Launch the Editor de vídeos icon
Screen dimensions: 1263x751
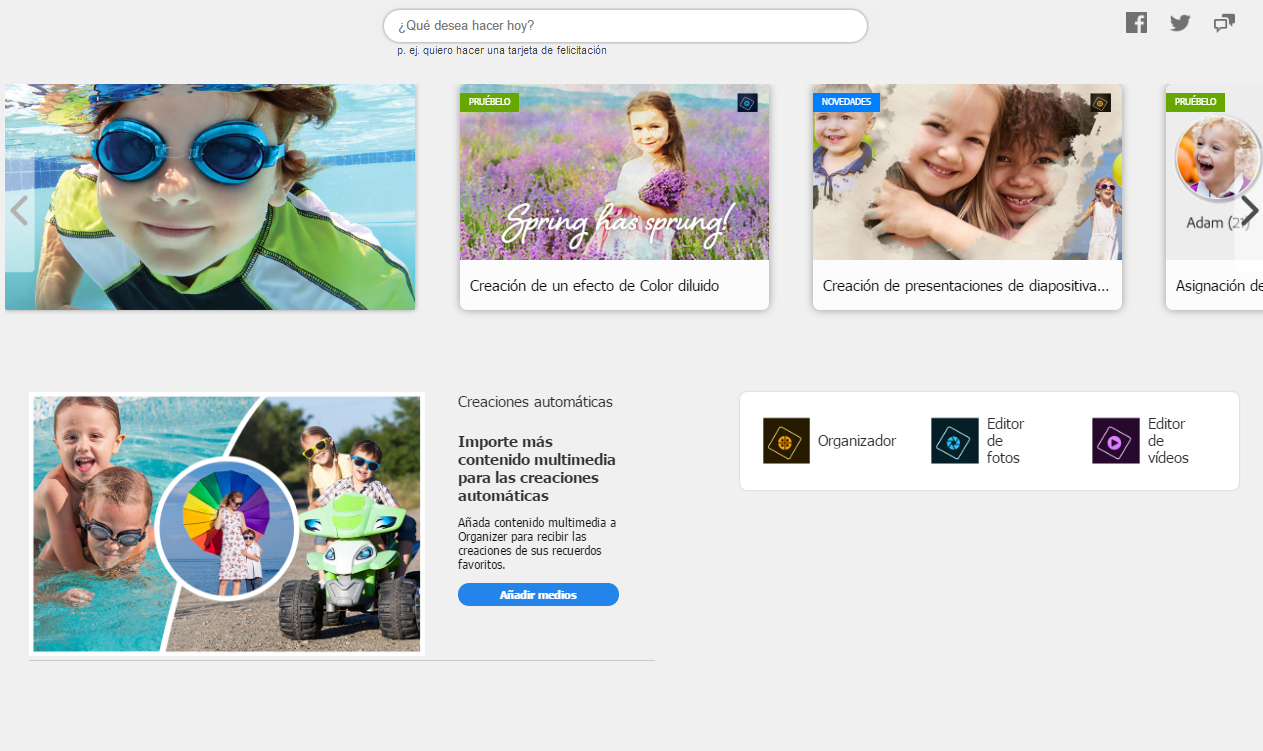[1116, 441]
